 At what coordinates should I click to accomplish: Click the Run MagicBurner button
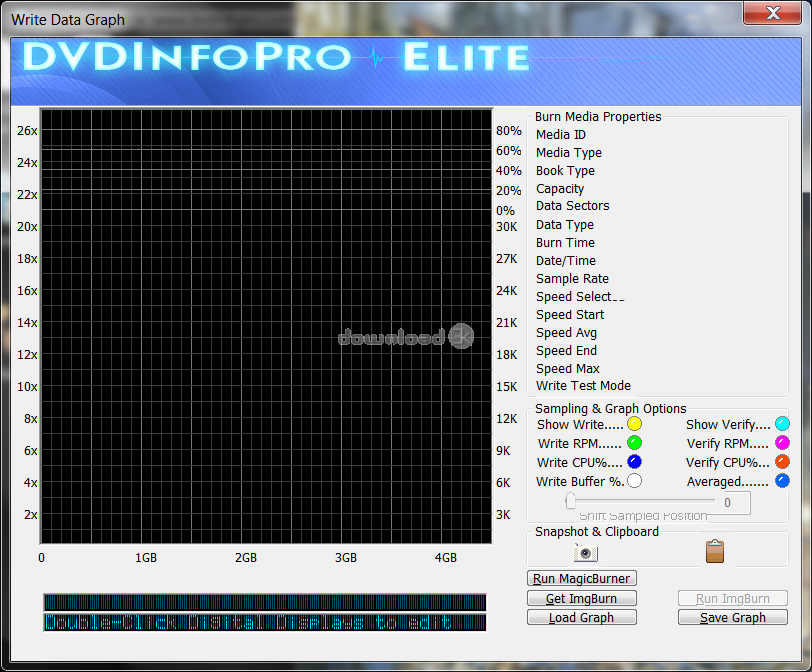(x=582, y=578)
